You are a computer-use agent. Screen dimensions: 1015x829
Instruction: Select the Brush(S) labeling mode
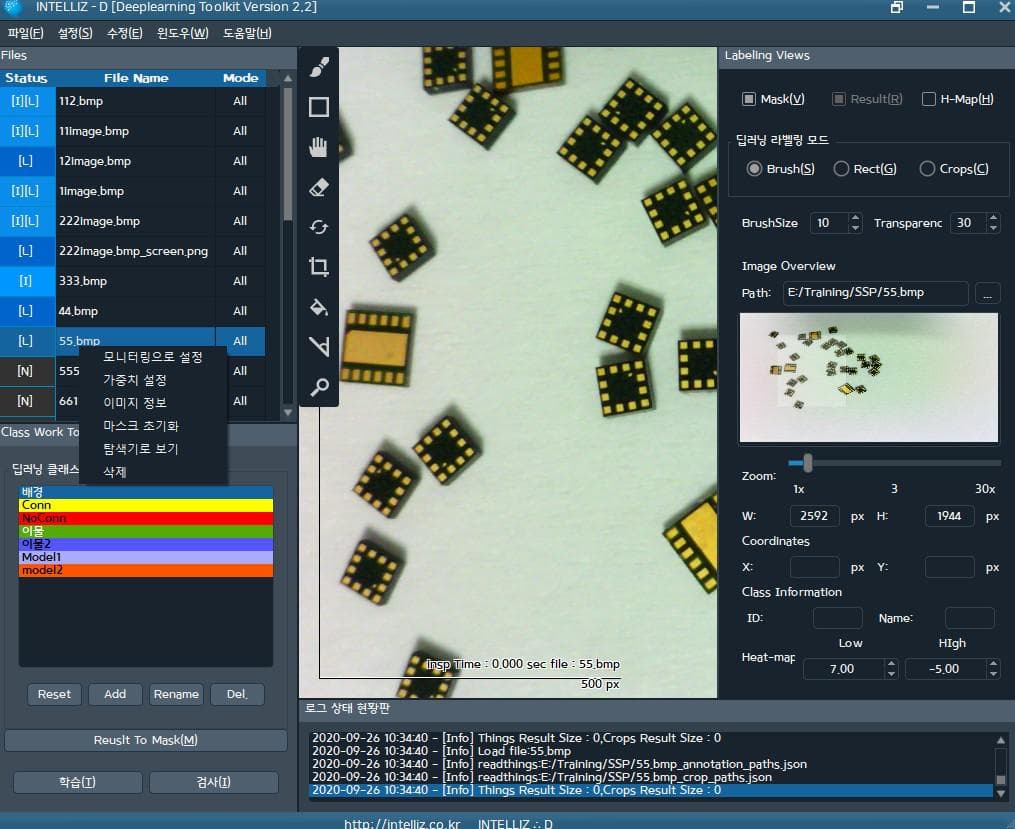[753, 169]
